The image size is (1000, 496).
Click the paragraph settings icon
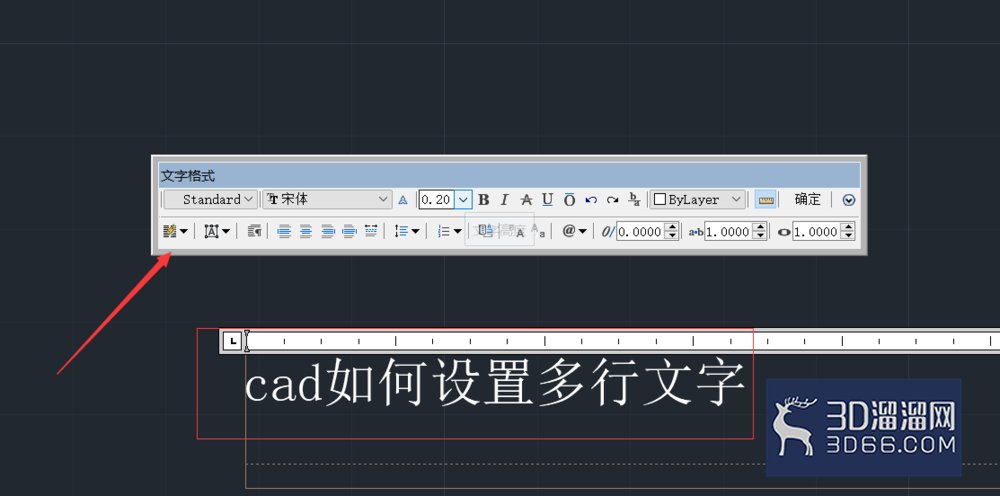(254, 231)
